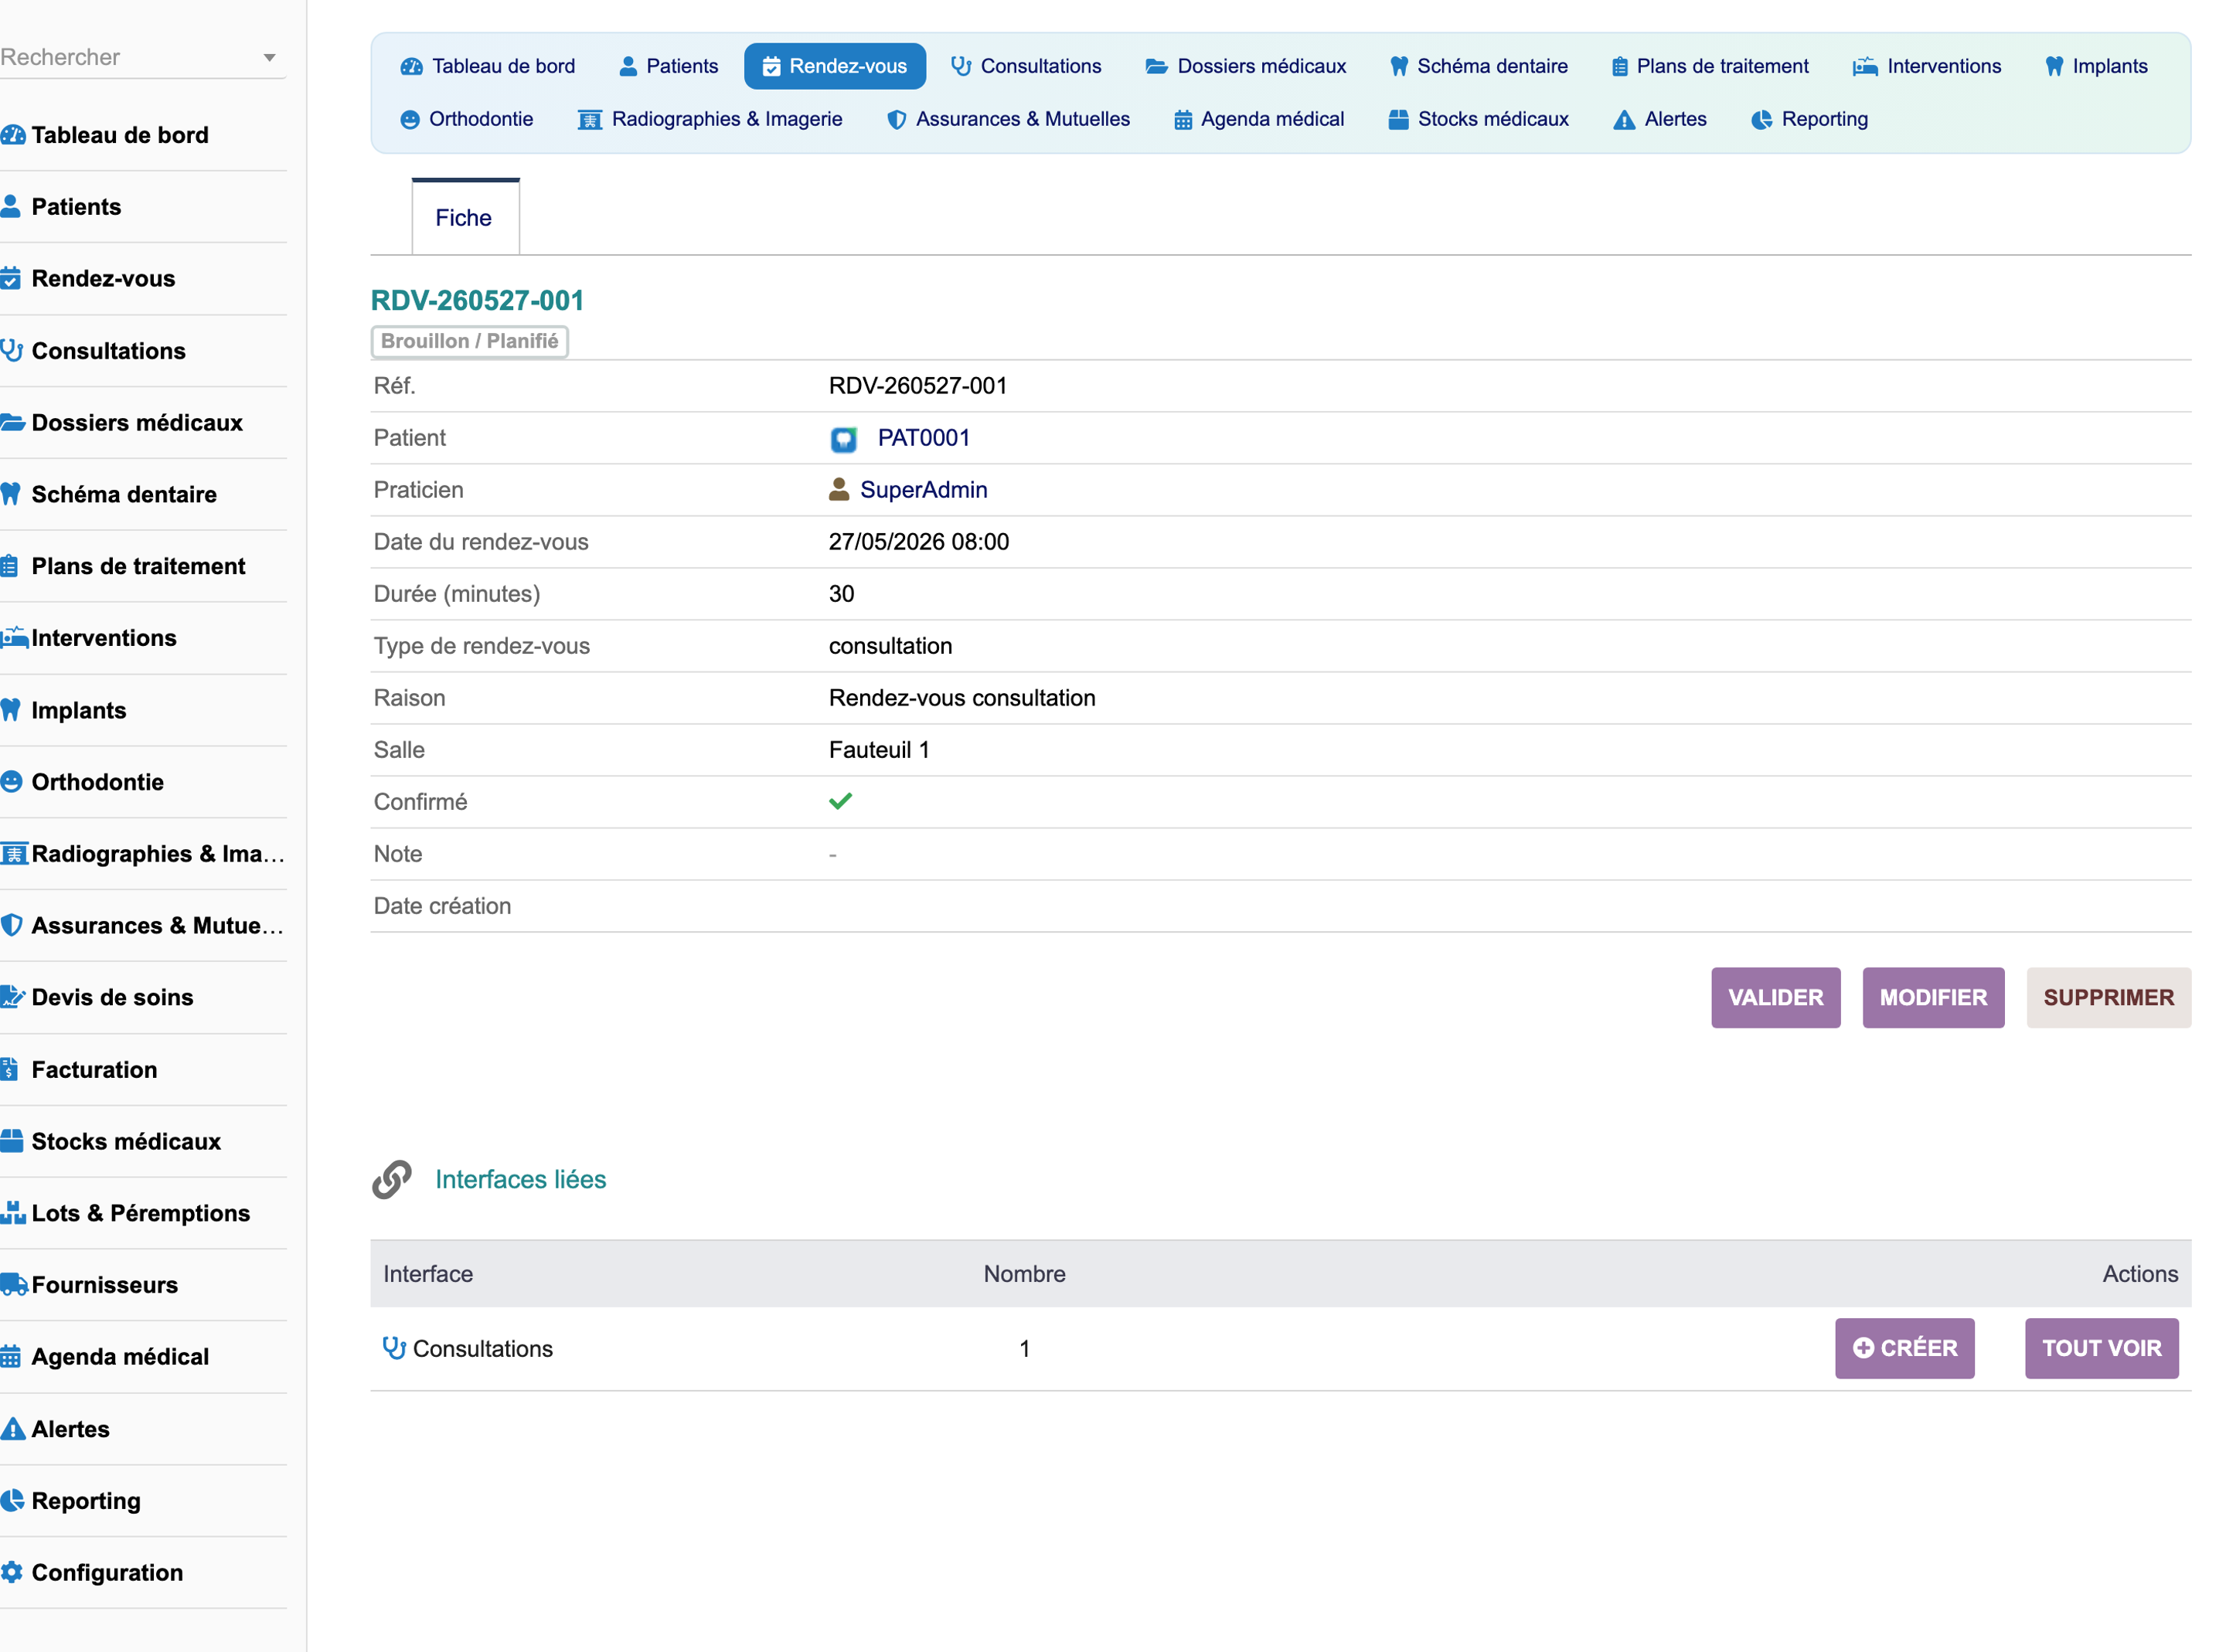
Task: Click the Reporting pie chart icon in sidebar
Action: 12,1500
